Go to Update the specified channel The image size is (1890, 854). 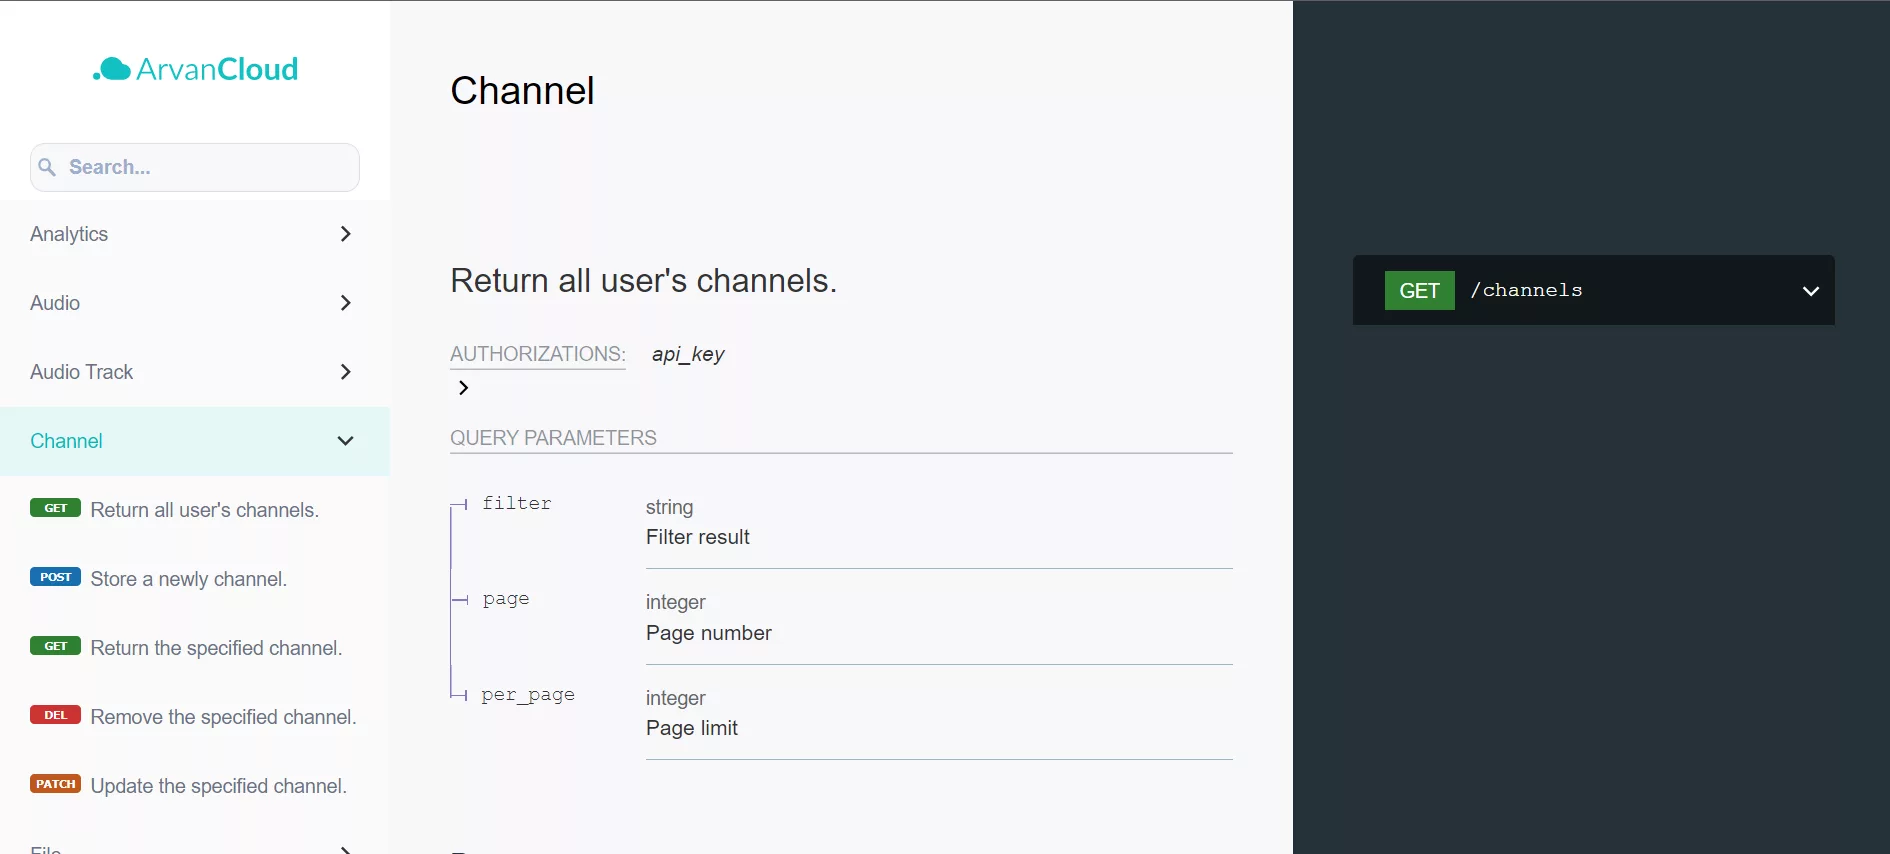[x=219, y=786]
